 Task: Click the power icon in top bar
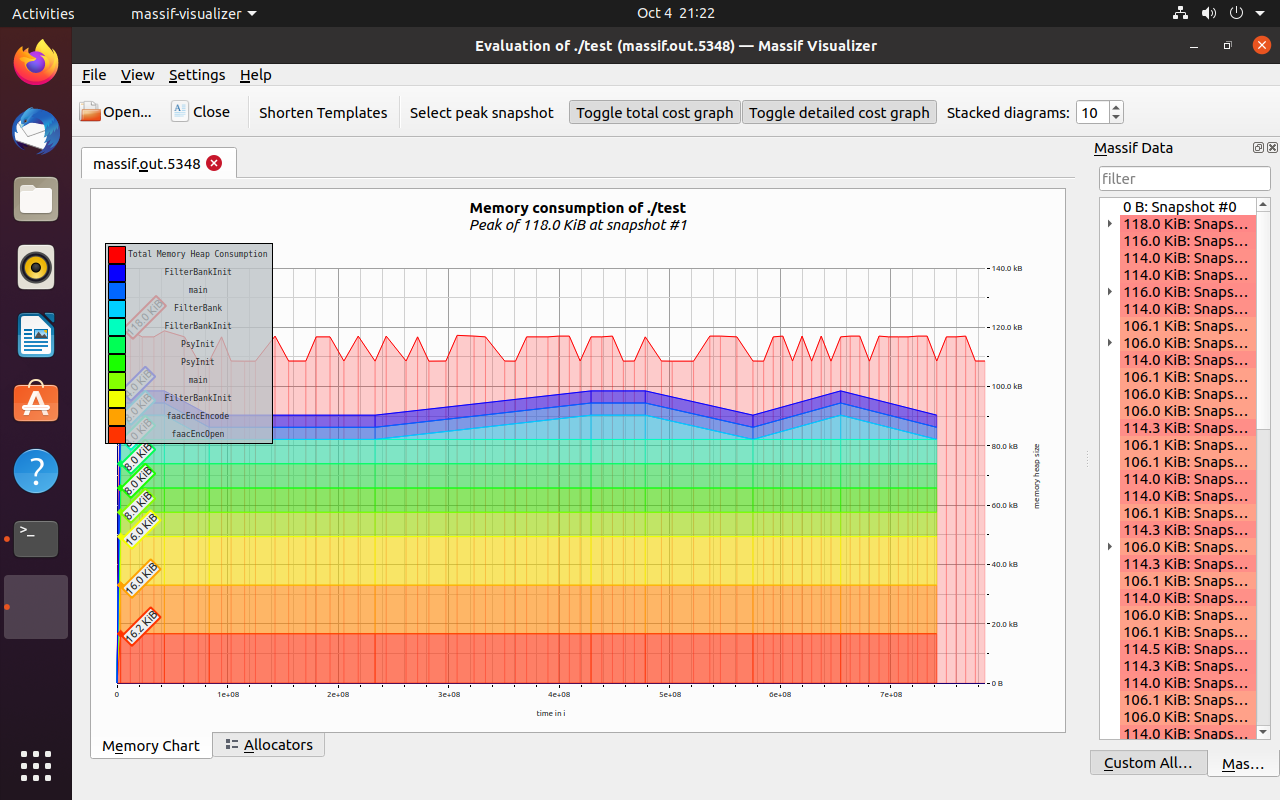point(1236,13)
